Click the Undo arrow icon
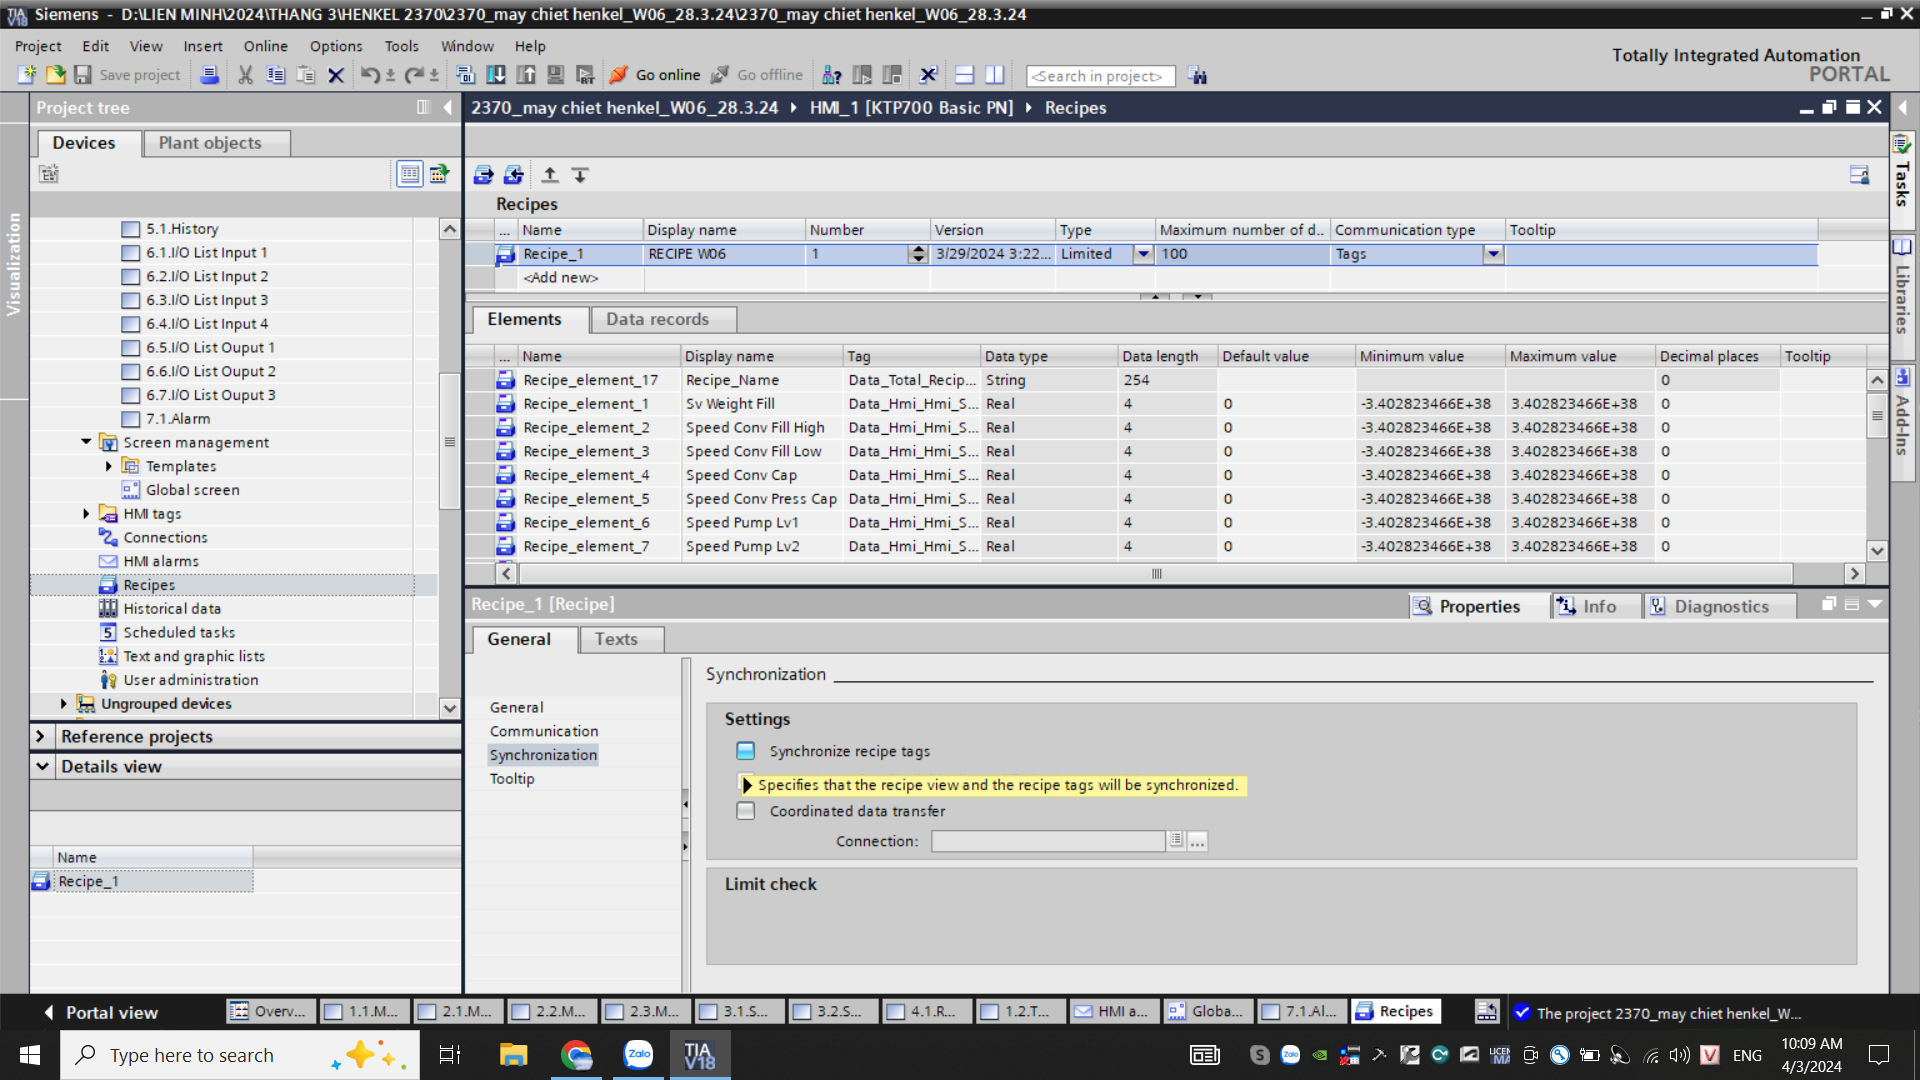Viewport: 1920px width, 1080px height. (x=370, y=75)
